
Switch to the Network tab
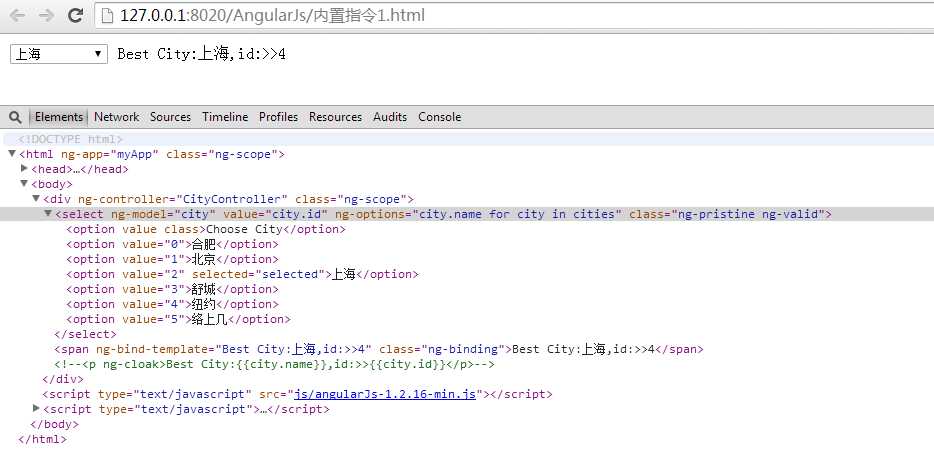tap(116, 117)
